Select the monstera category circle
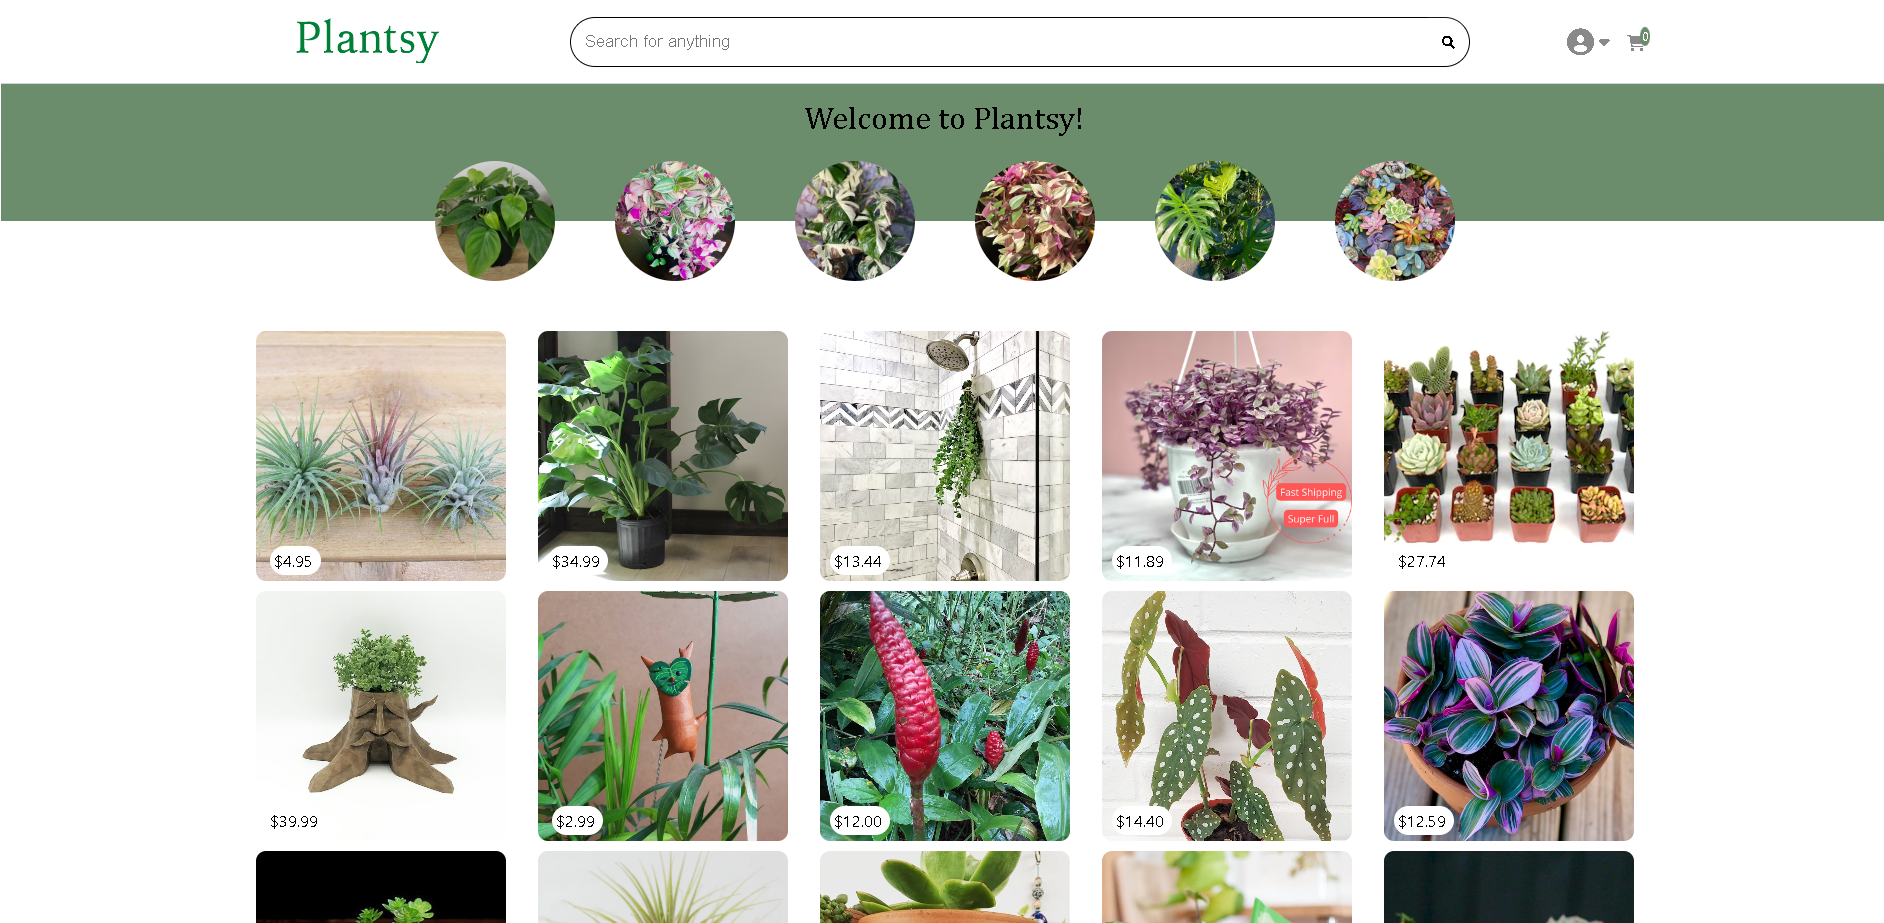Viewport: 1884px width, 923px height. coord(1215,221)
